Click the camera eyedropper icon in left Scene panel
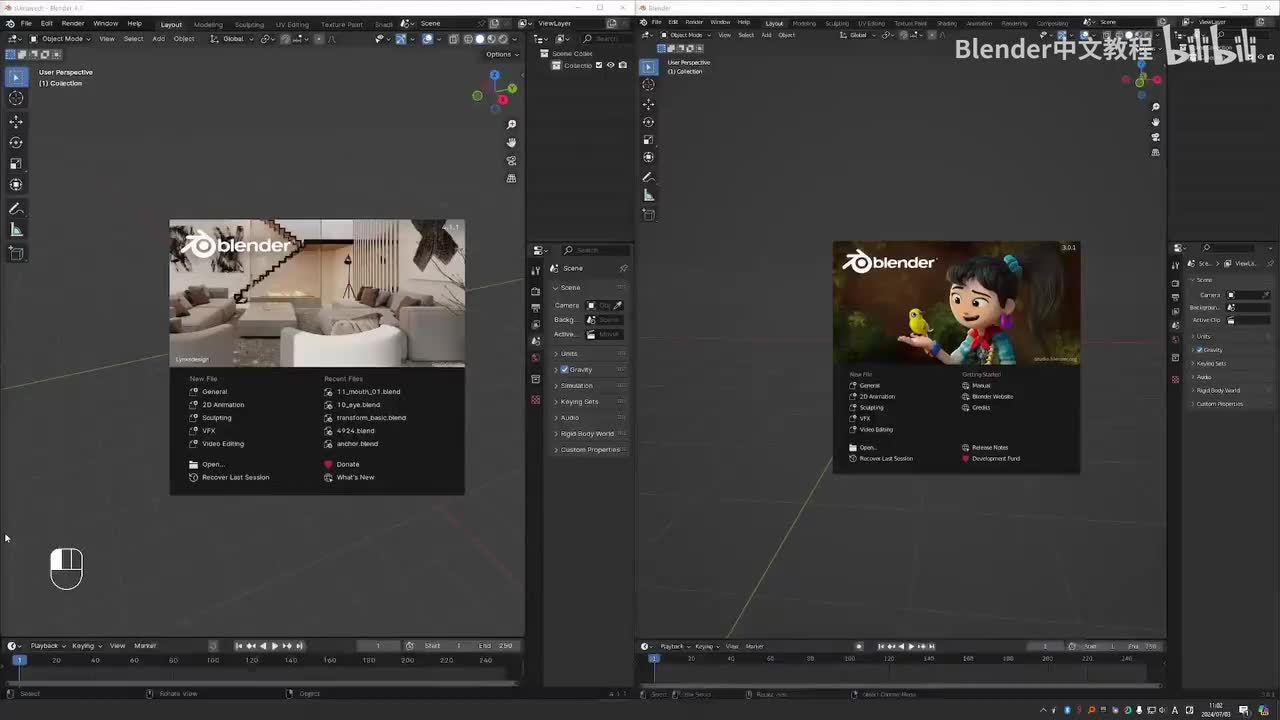Viewport: 1280px width, 720px height. 618,305
